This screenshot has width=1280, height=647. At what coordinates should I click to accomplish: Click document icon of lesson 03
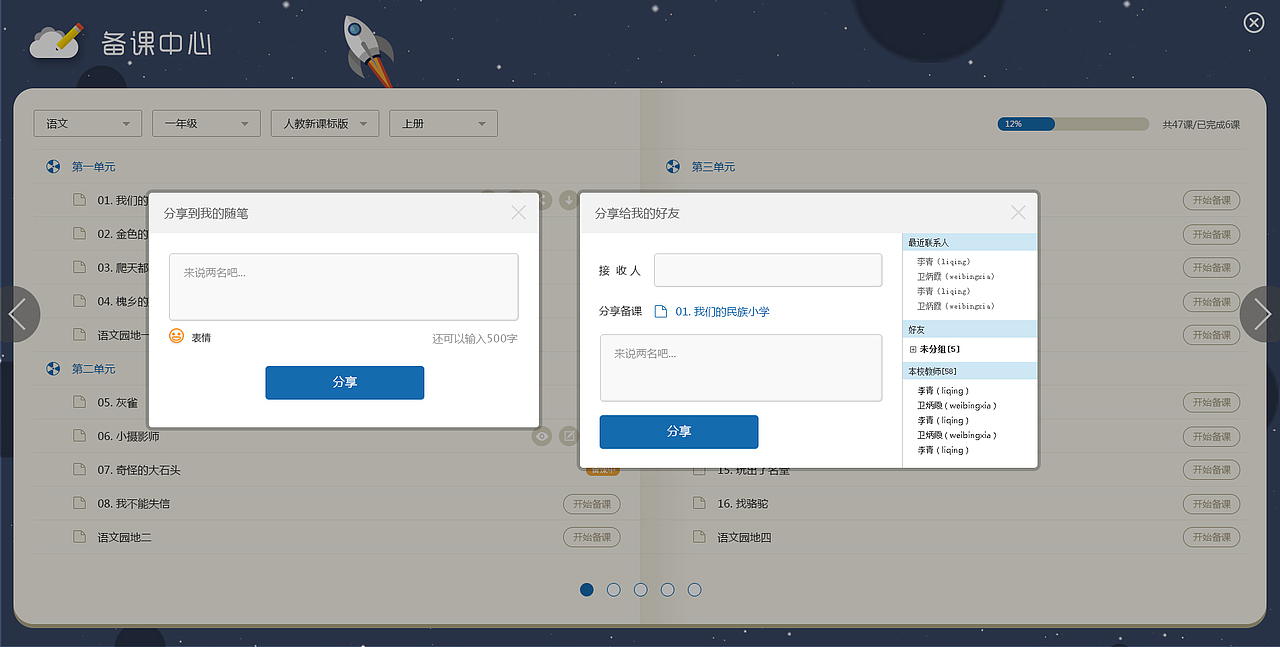click(x=79, y=267)
